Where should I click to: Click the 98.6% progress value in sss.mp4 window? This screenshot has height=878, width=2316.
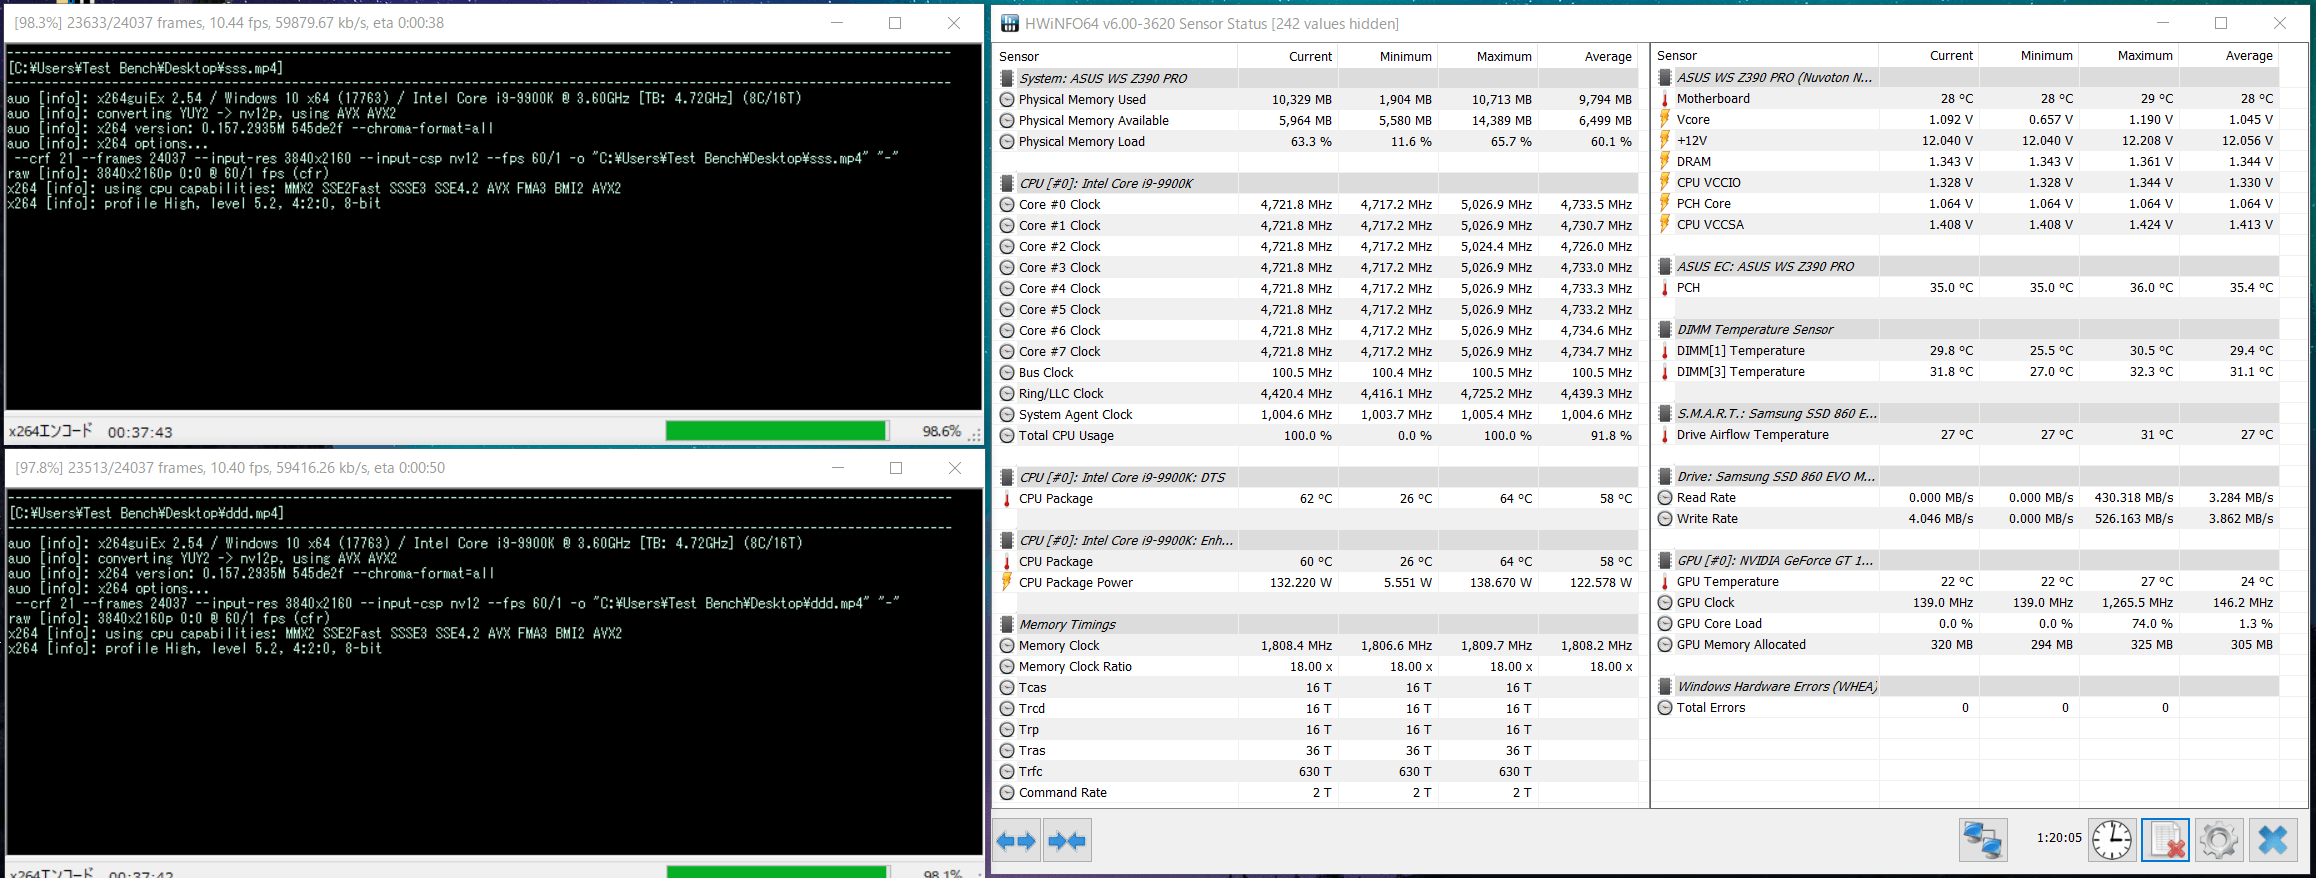(x=941, y=431)
